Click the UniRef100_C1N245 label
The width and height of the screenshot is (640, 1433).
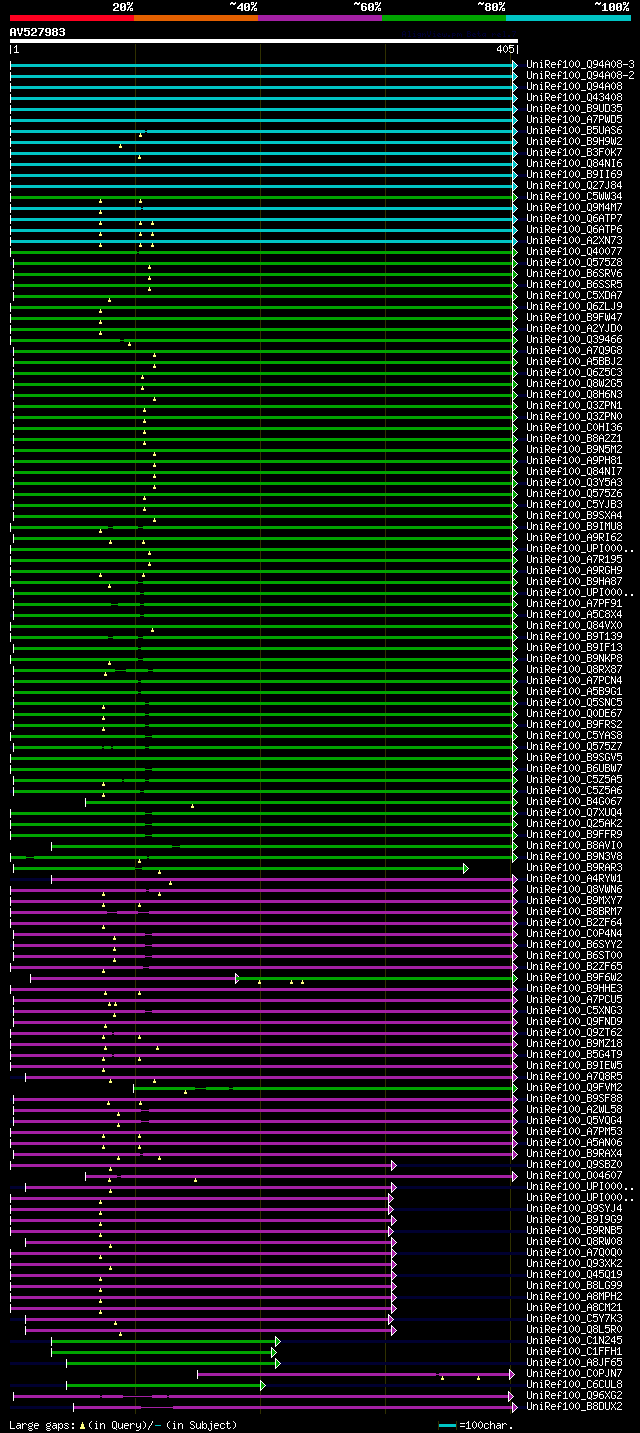[x=574, y=1340]
